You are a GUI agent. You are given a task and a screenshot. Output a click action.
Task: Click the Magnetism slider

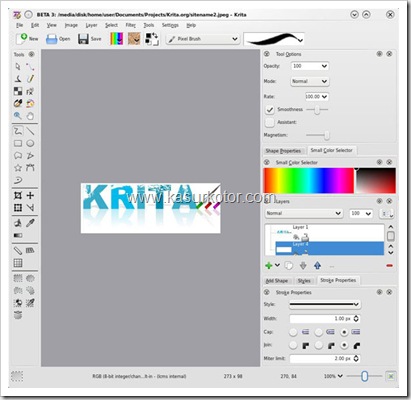pyautogui.click(x=318, y=135)
